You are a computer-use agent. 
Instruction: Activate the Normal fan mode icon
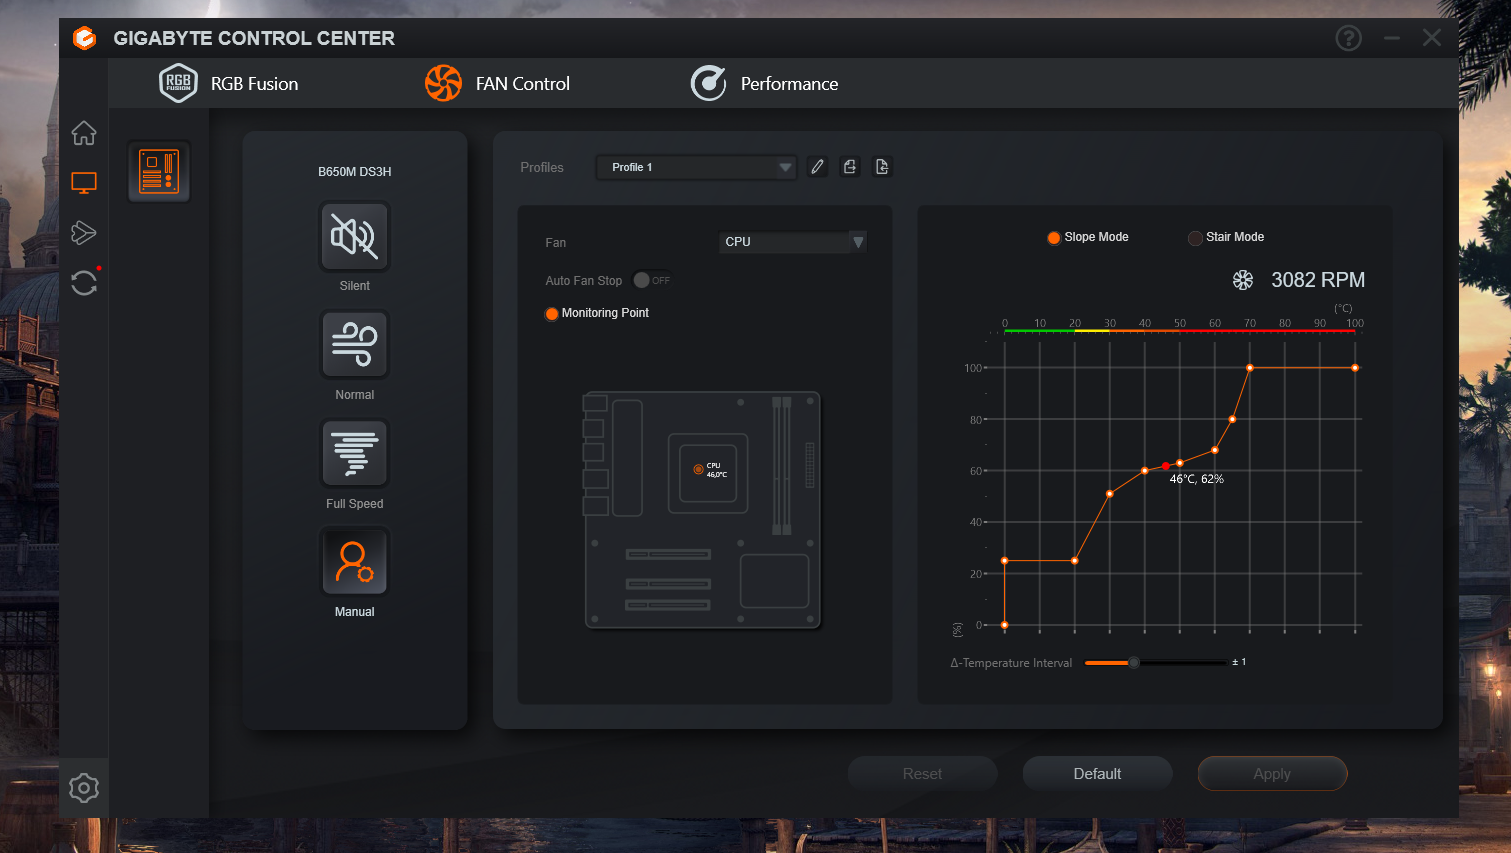point(354,345)
